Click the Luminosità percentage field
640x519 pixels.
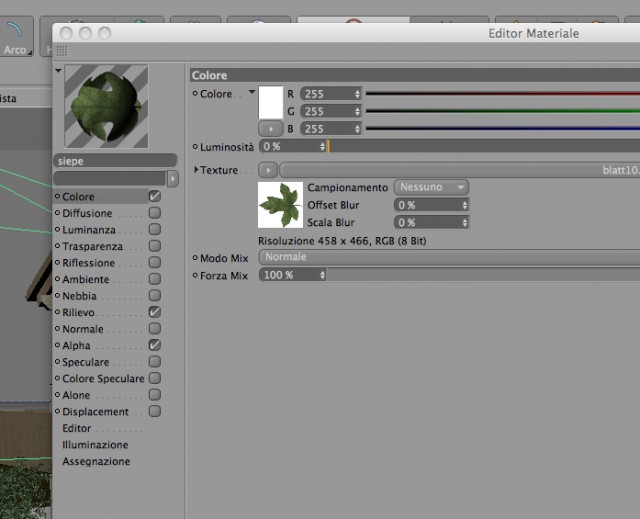289,146
